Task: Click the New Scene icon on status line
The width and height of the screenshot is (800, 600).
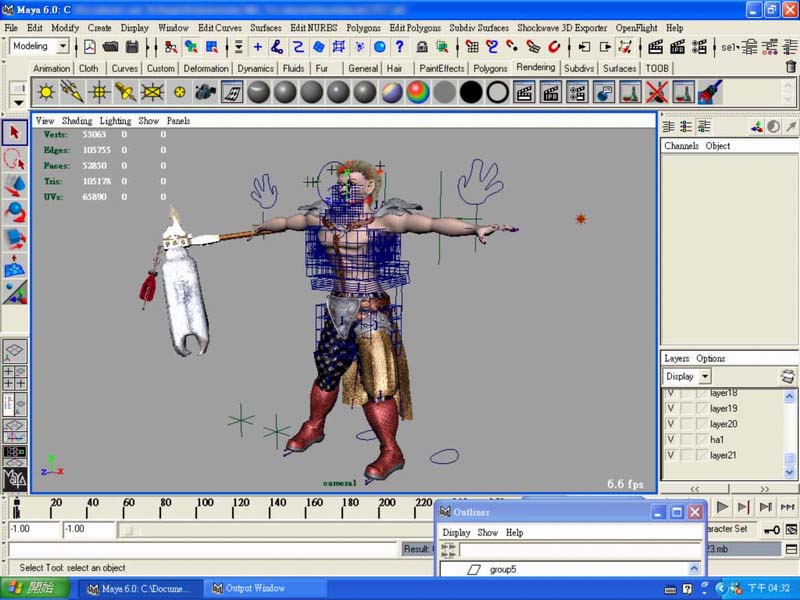Action: (x=90, y=47)
